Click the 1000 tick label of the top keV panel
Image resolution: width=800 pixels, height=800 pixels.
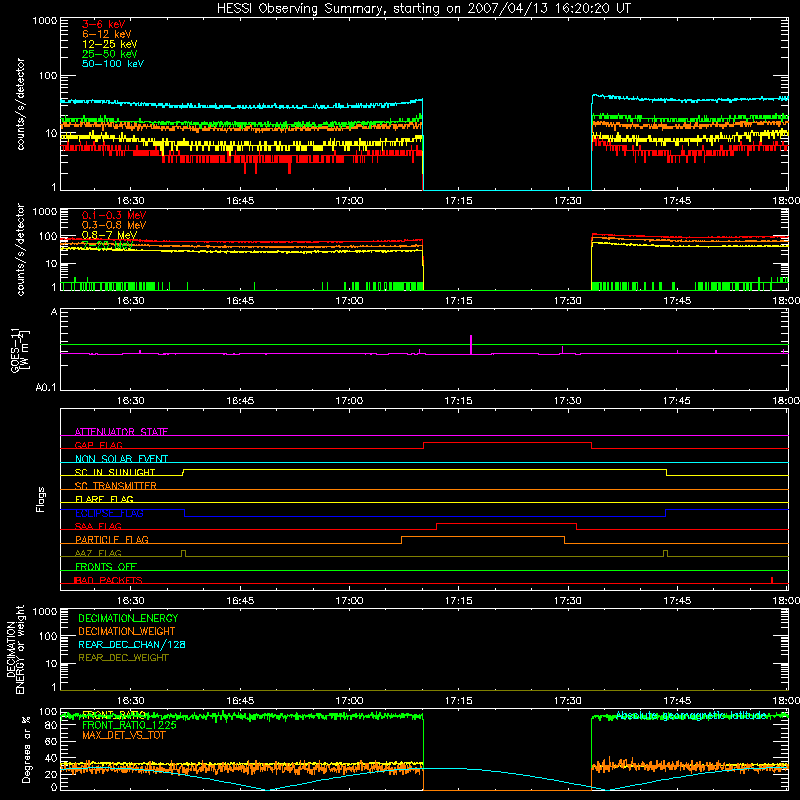point(45,21)
